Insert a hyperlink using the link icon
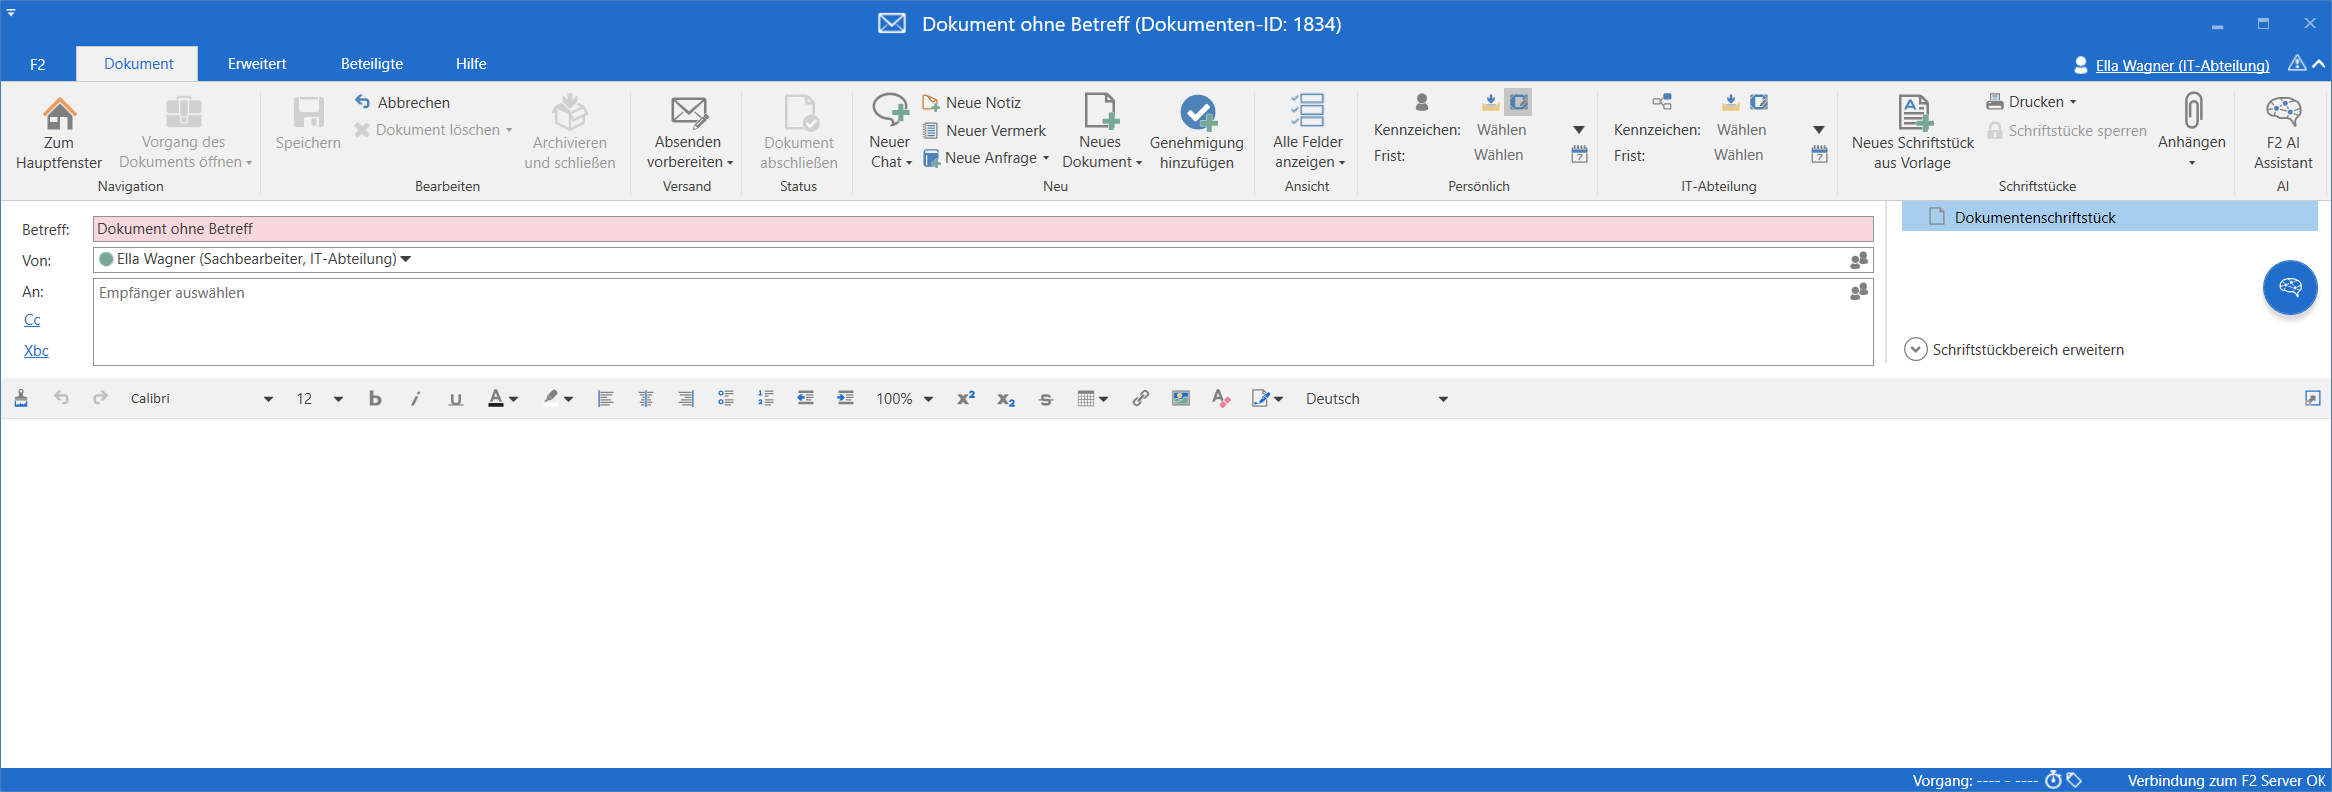 point(1140,398)
